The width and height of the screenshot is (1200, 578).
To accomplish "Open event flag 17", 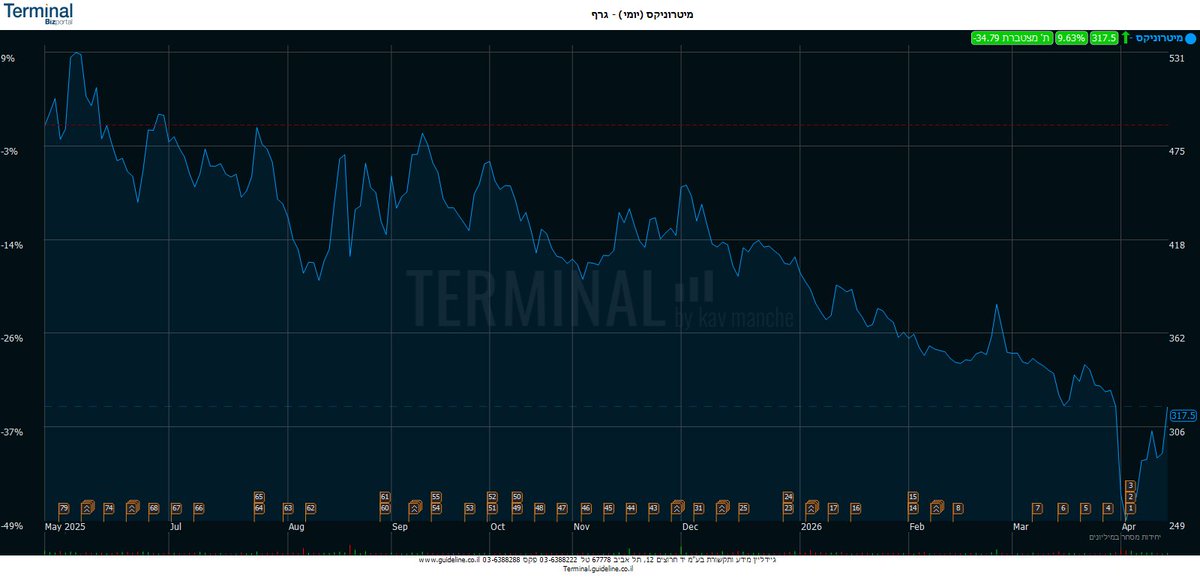I will click(833, 508).
